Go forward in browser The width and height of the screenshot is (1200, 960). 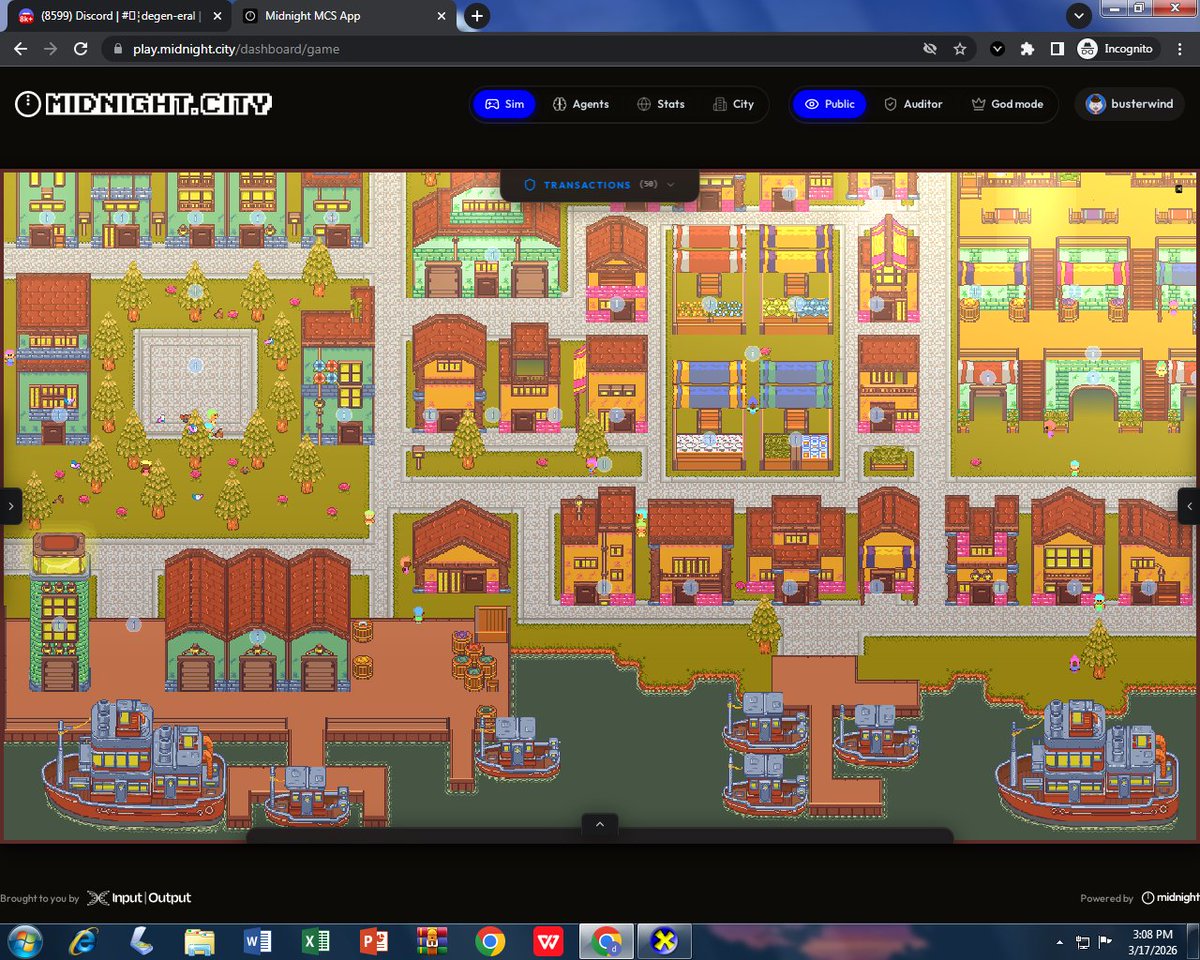50,48
